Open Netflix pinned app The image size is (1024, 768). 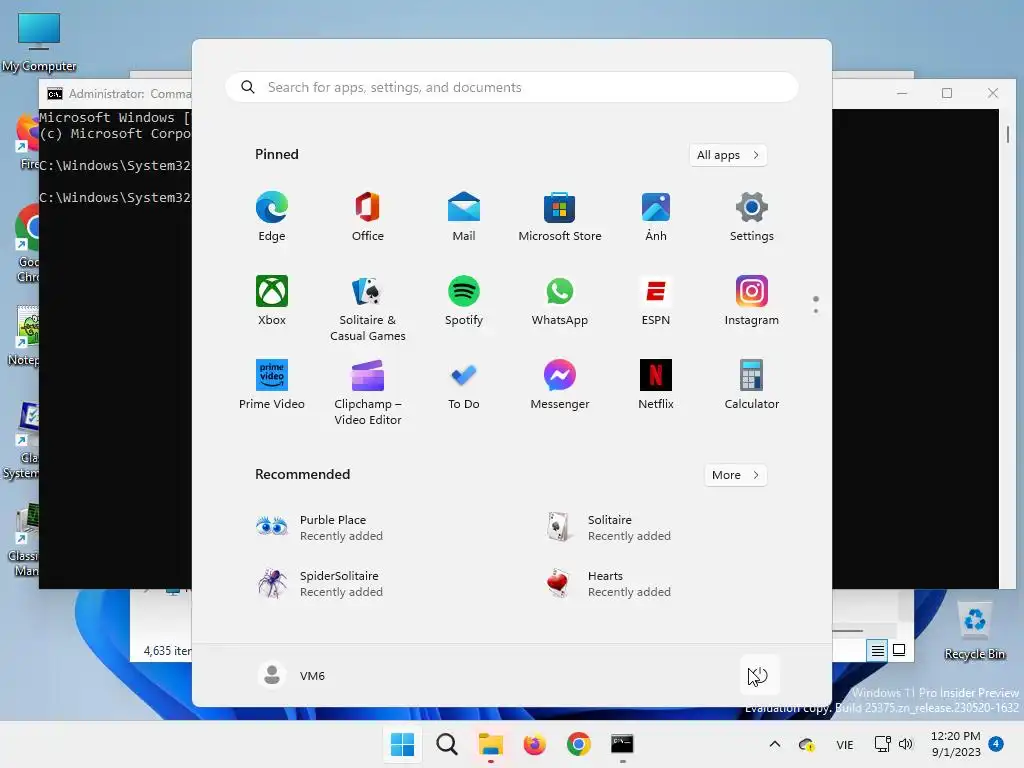click(x=656, y=385)
